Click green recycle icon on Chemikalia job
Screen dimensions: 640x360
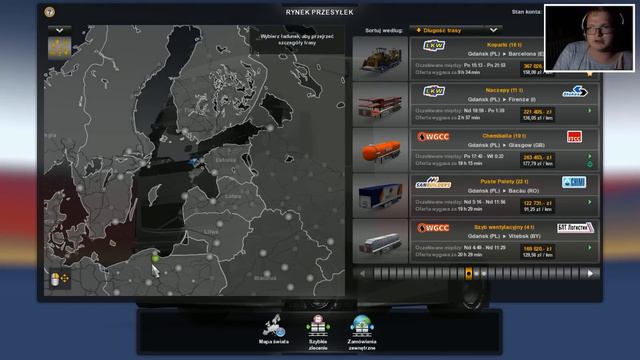[x=589, y=164]
